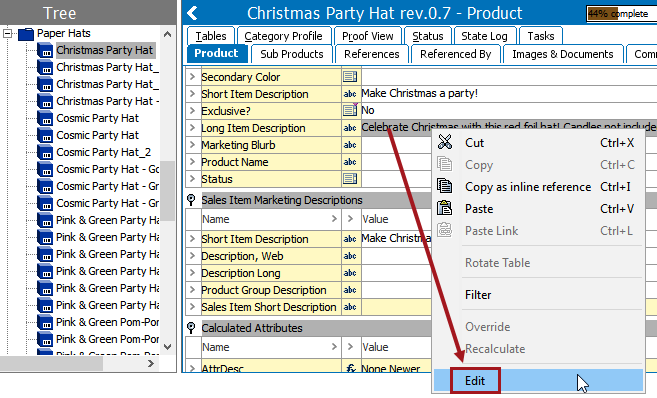Image resolution: width=657 pixels, height=398 pixels.
Task: Choose Cut from the context menu
Action: coord(538,143)
